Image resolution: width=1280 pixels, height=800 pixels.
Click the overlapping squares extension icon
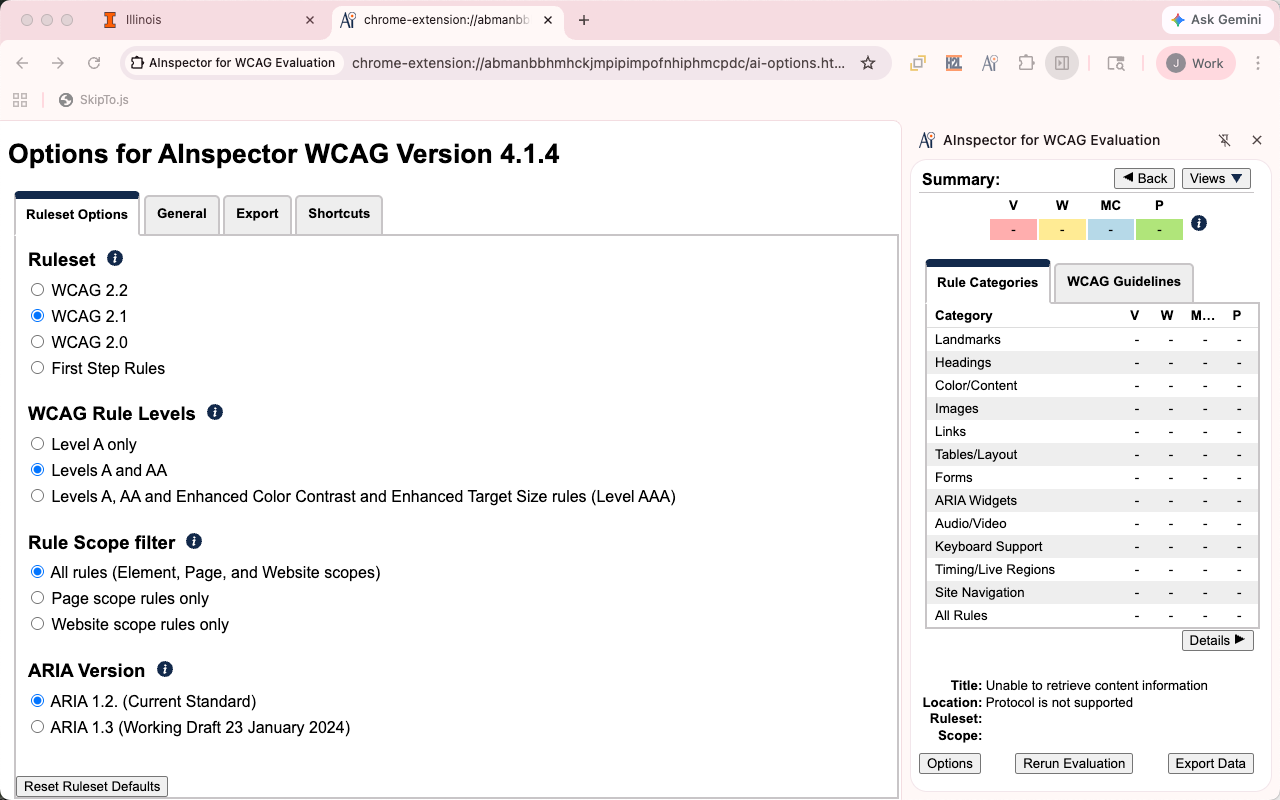click(x=917, y=63)
